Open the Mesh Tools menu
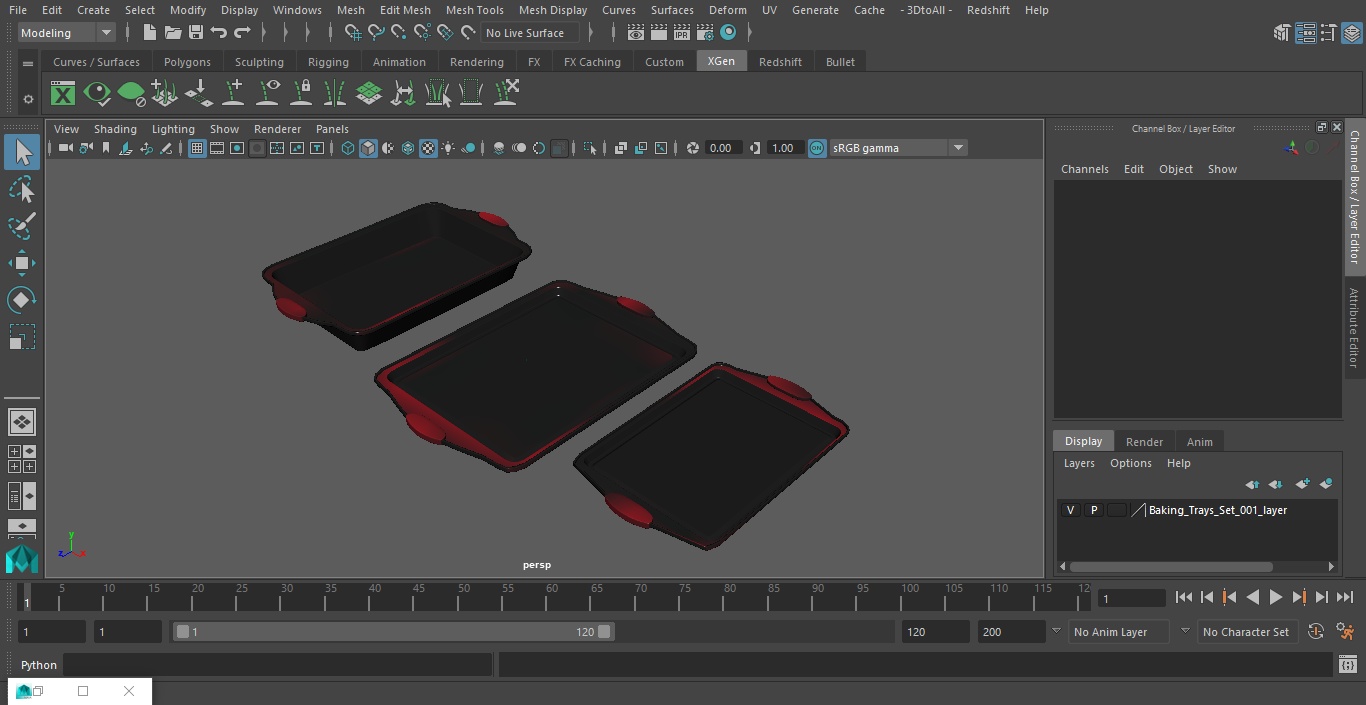The height and width of the screenshot is (705, 1366). pos(474,10)
